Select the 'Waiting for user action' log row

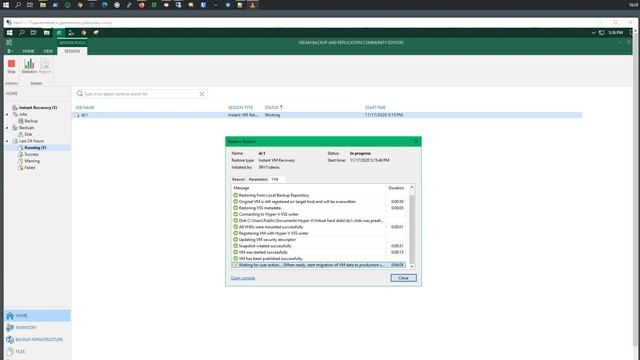(319, 265)
